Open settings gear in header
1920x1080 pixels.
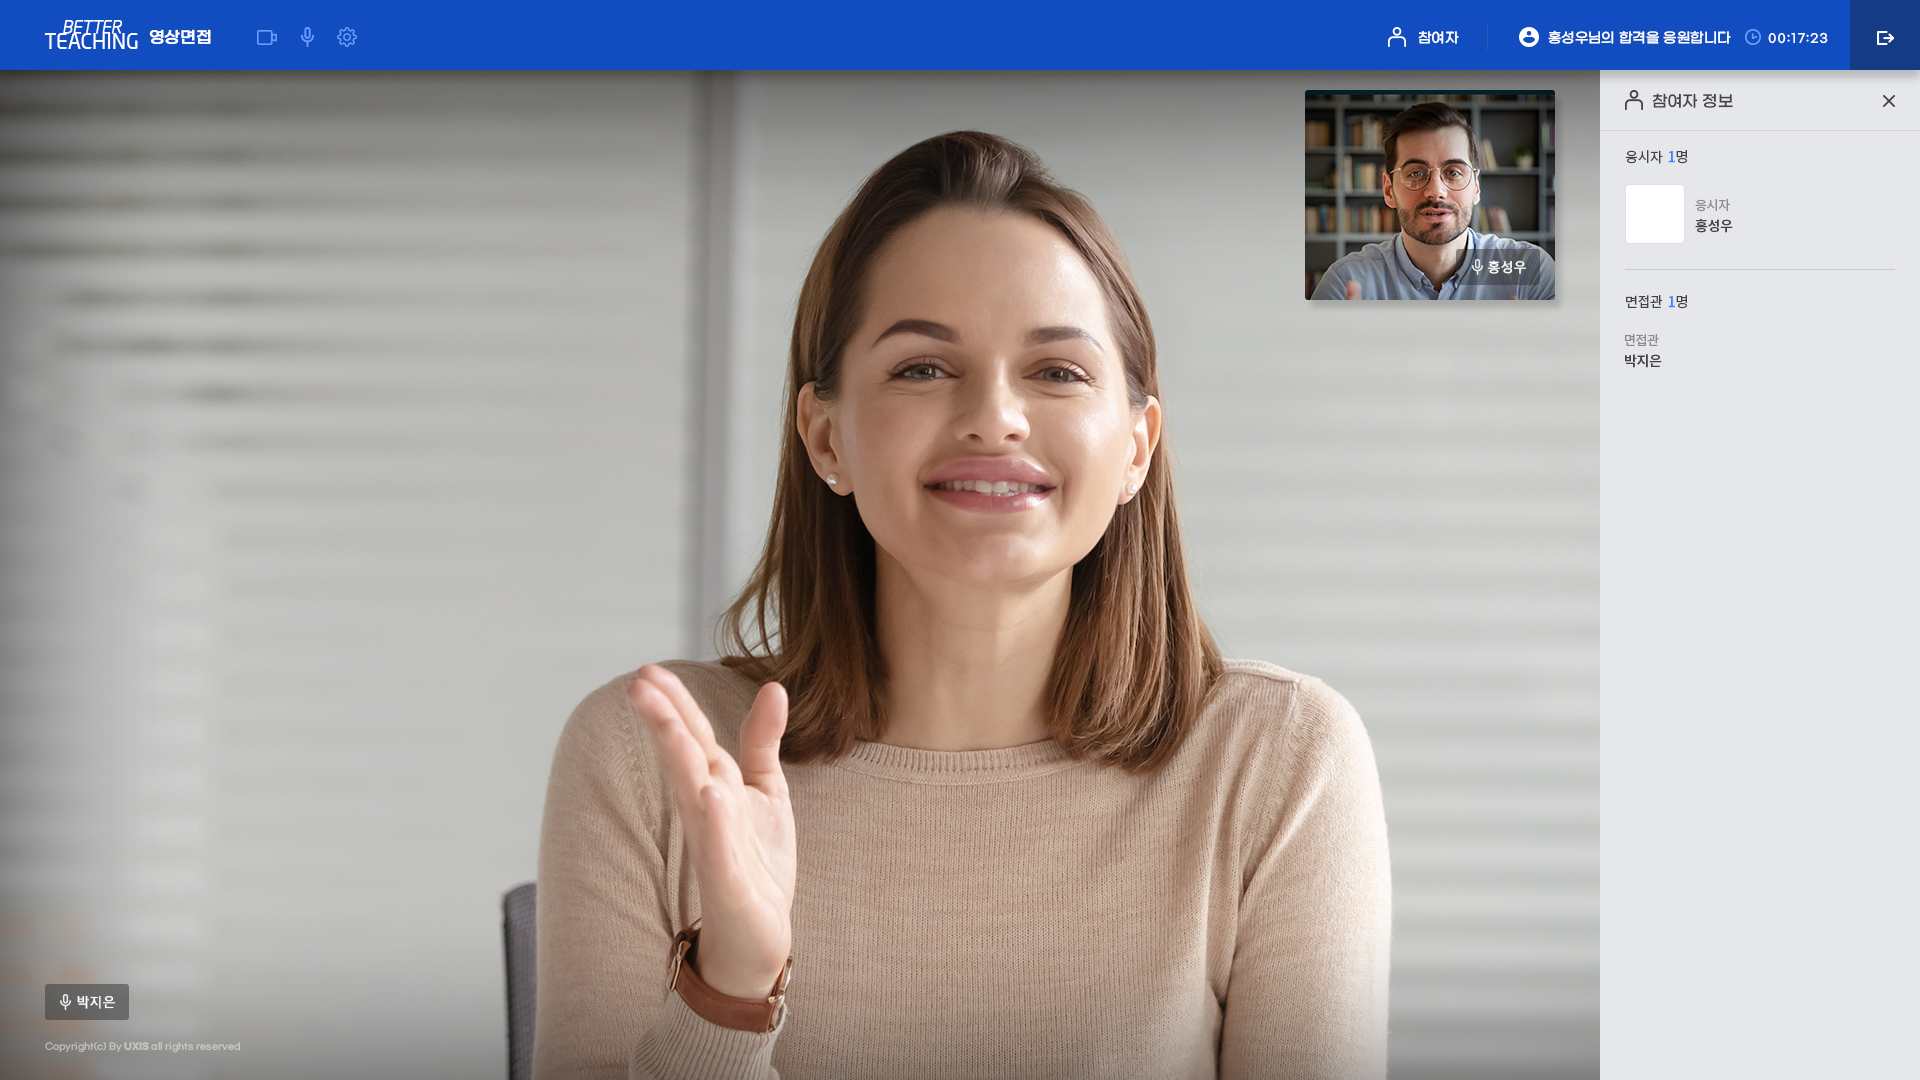point(347,37)
